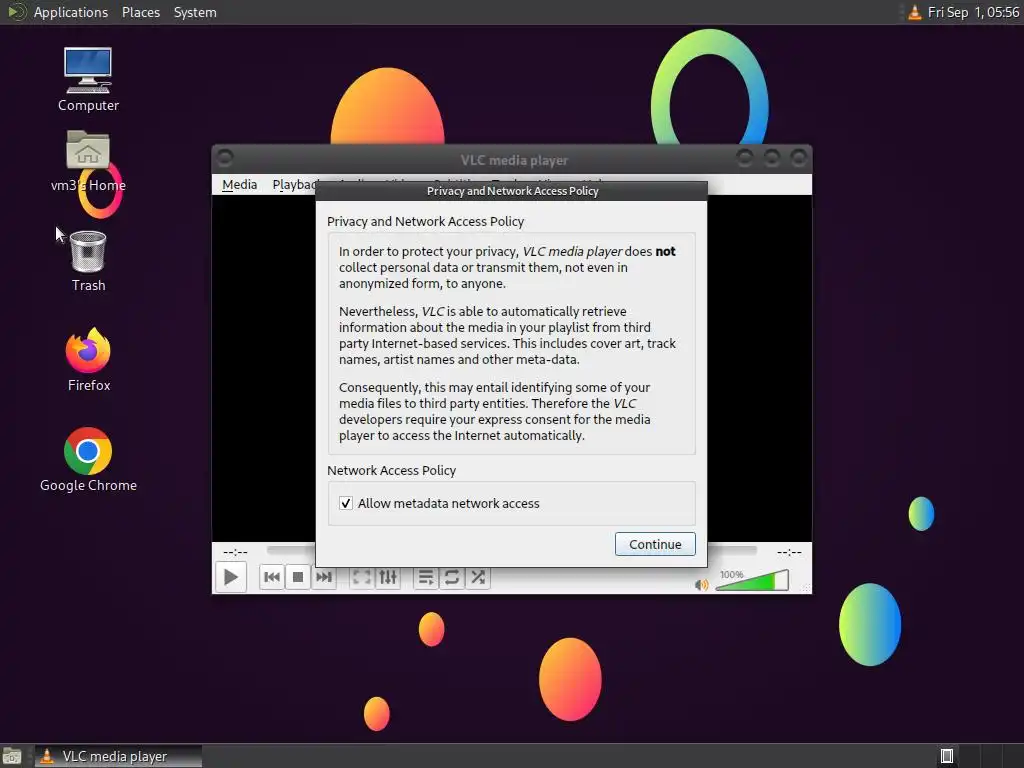Click the Previous media button in VLC
The height and width of the screenshot is (768, 1024).
(272, 577)
